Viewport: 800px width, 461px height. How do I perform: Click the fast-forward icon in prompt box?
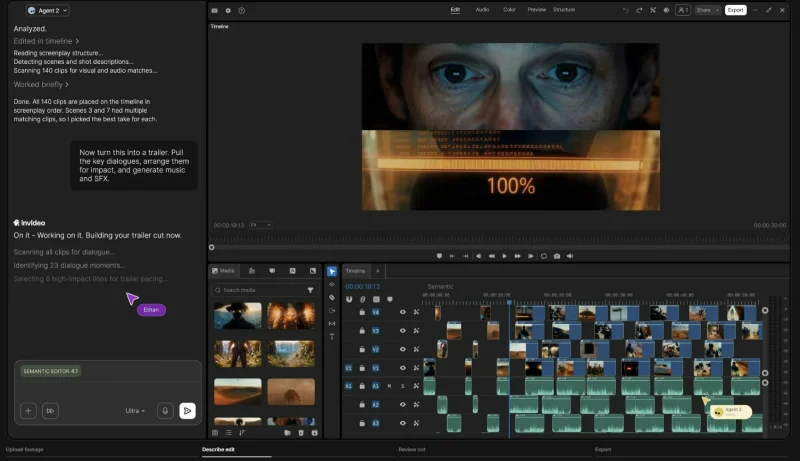(50, 411)
